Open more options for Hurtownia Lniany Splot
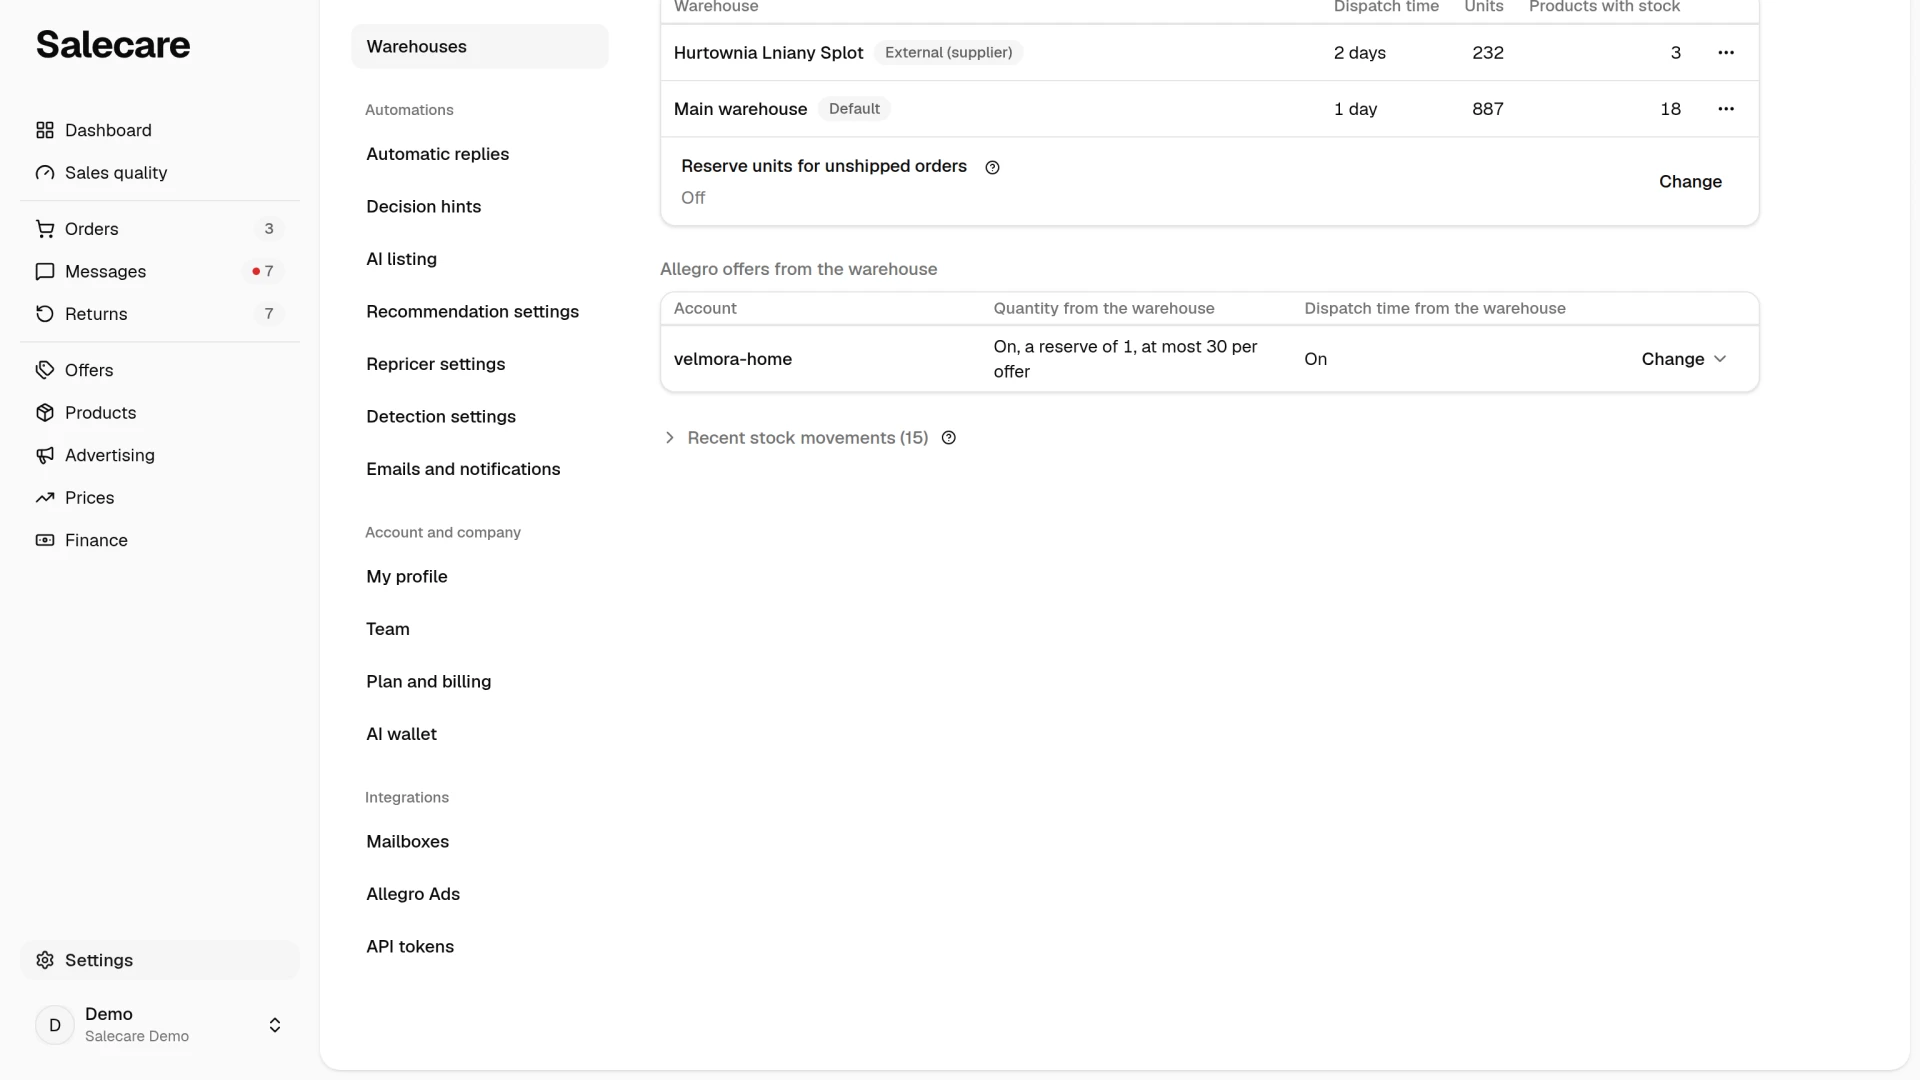The width and height of the screenshot is (1920, 1080). [1726, 53]
